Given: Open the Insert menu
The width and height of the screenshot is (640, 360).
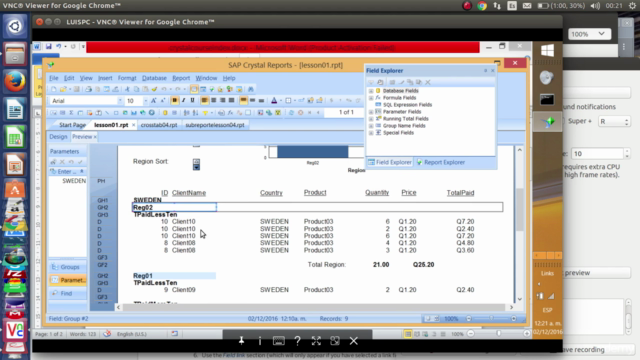Looking at the screenshot, I should tap(105, 78).
